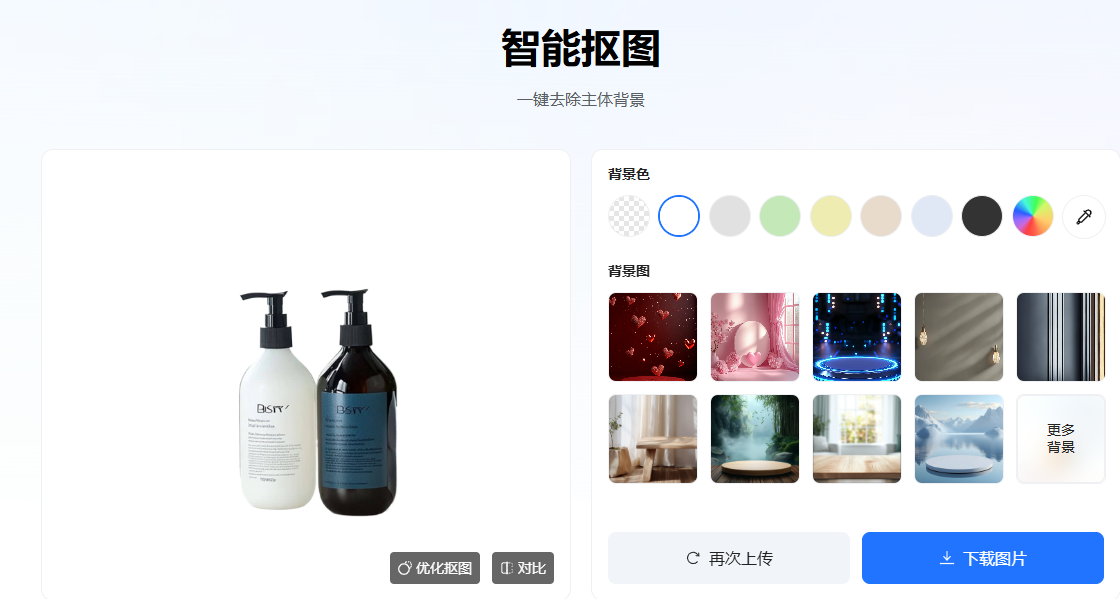Download the image with 下载图片
The height and width of the screenshot is (599, 1120).
coord(983,558)
